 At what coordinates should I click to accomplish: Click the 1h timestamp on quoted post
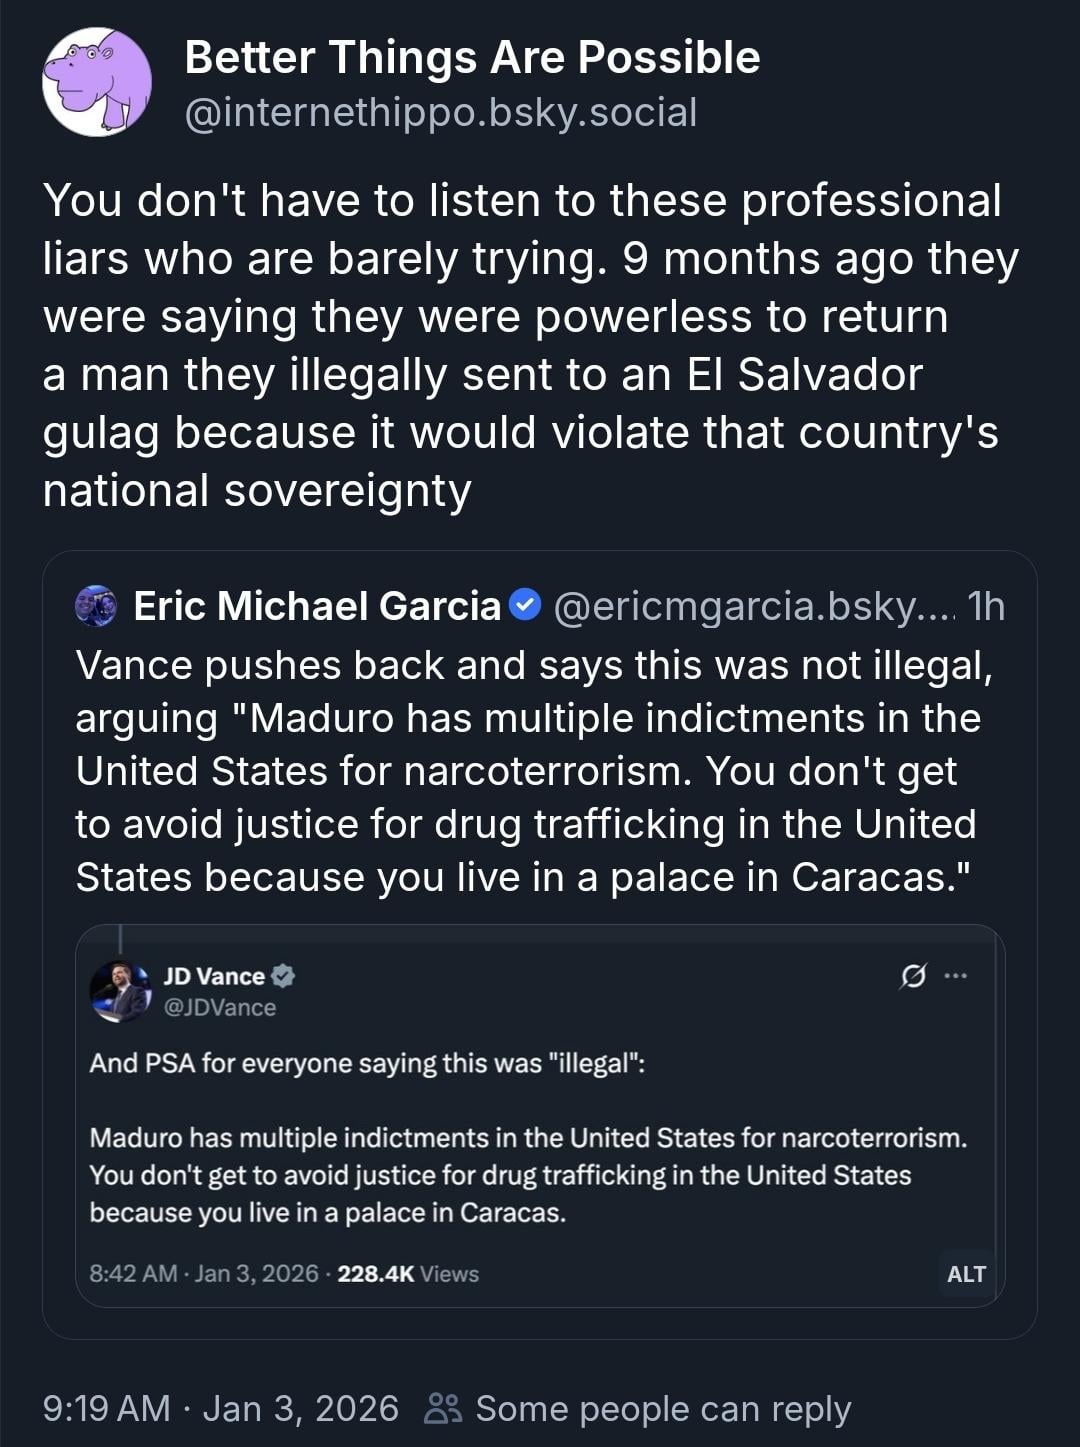pyautogui.click(x=986, y=606)
